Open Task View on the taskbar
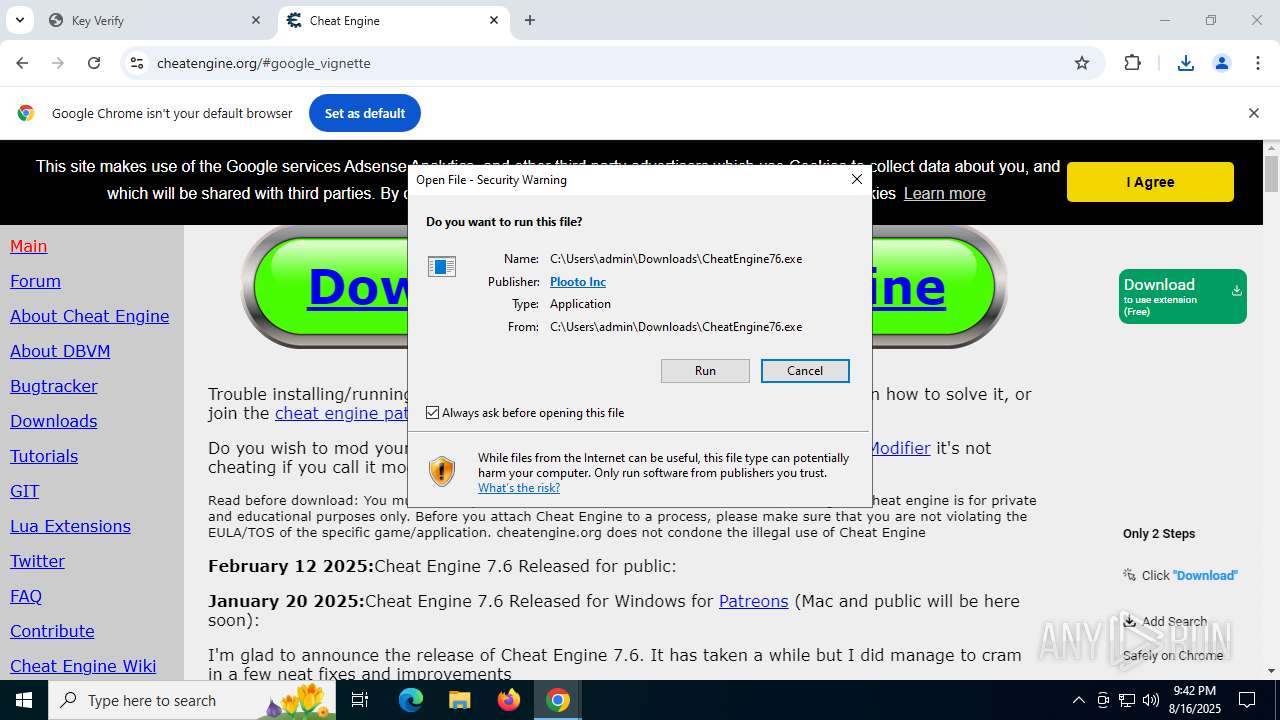 click(x=361, y=700)
